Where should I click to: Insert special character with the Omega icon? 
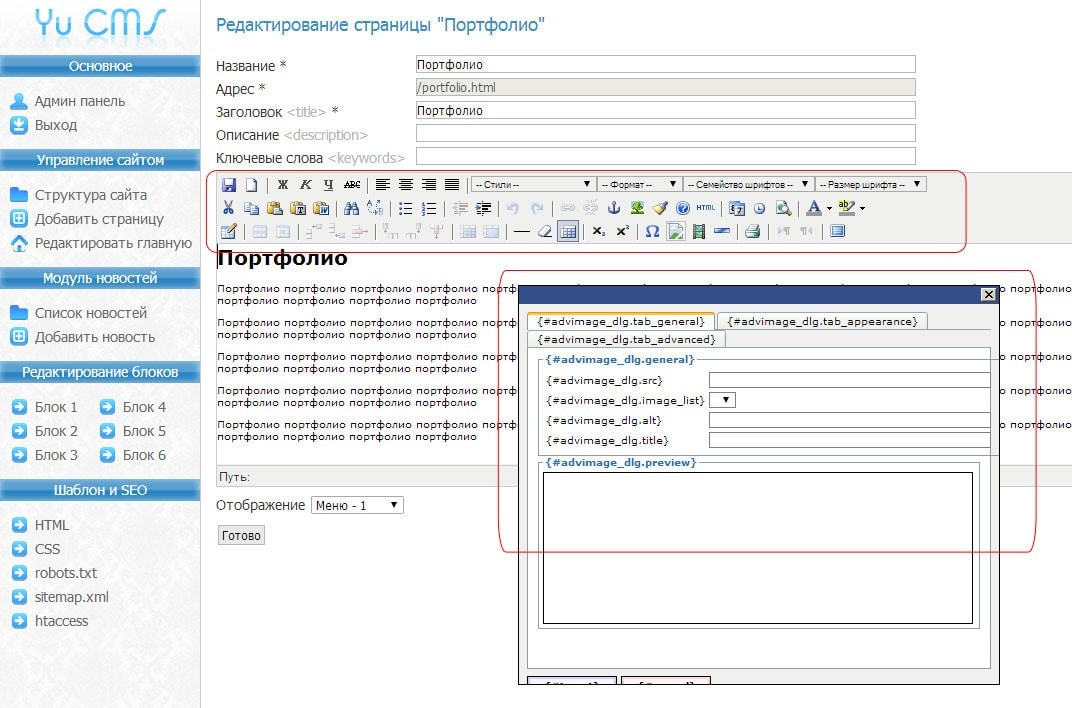click(x=652, y=232)
